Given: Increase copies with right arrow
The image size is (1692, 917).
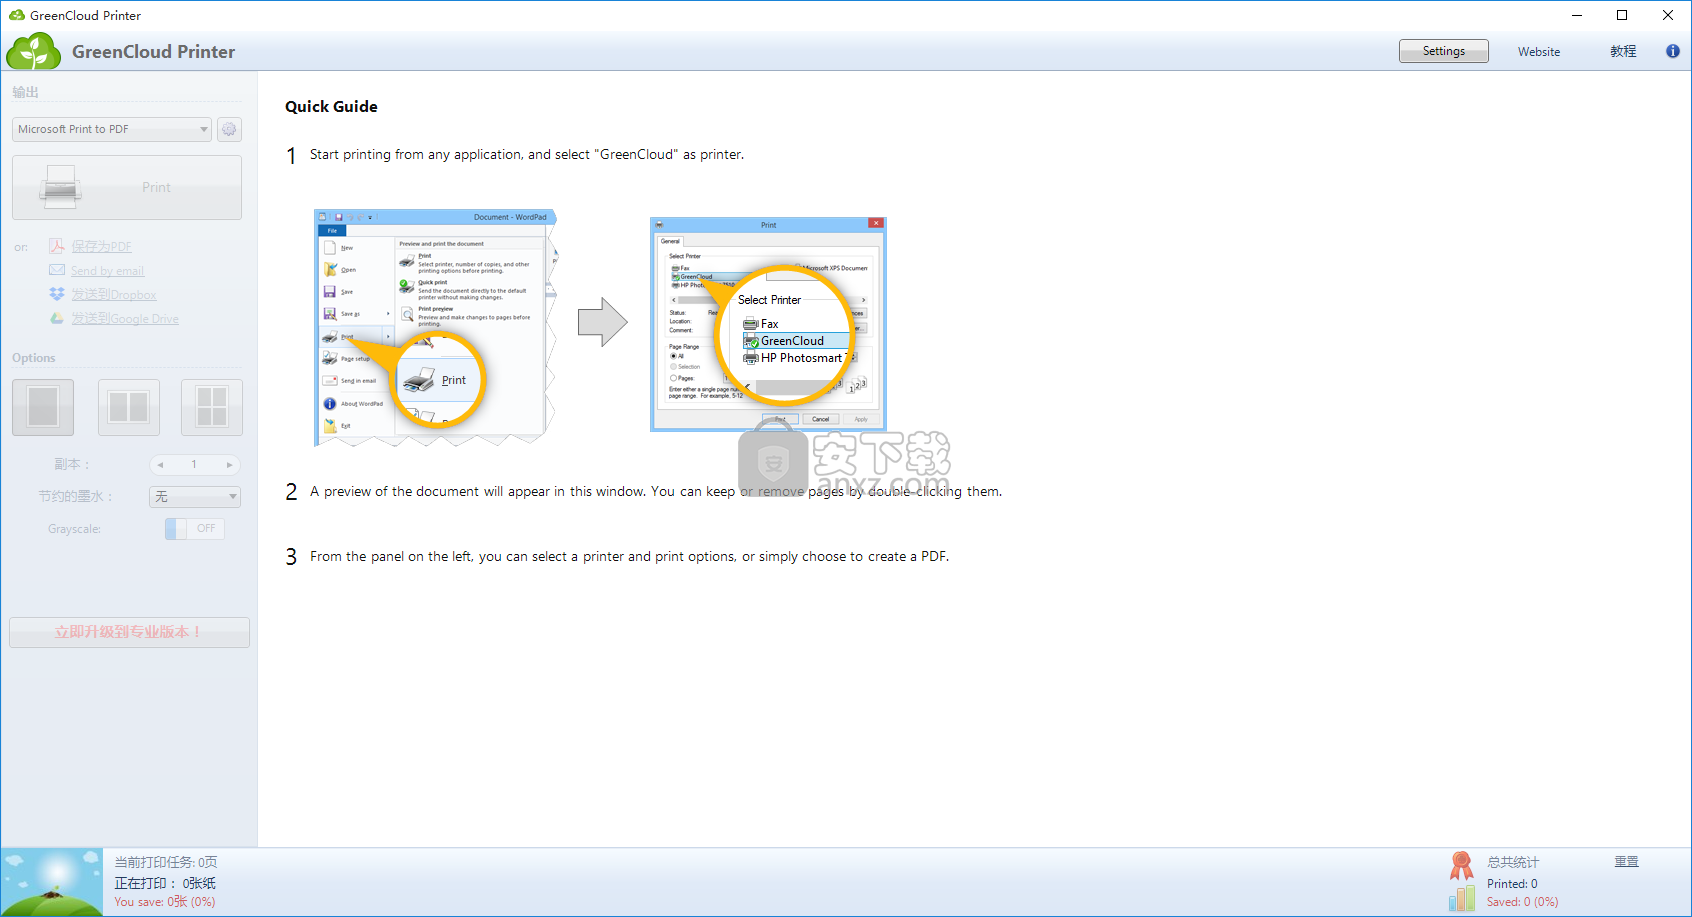Looking at the screenshot, I should point(230,465).
